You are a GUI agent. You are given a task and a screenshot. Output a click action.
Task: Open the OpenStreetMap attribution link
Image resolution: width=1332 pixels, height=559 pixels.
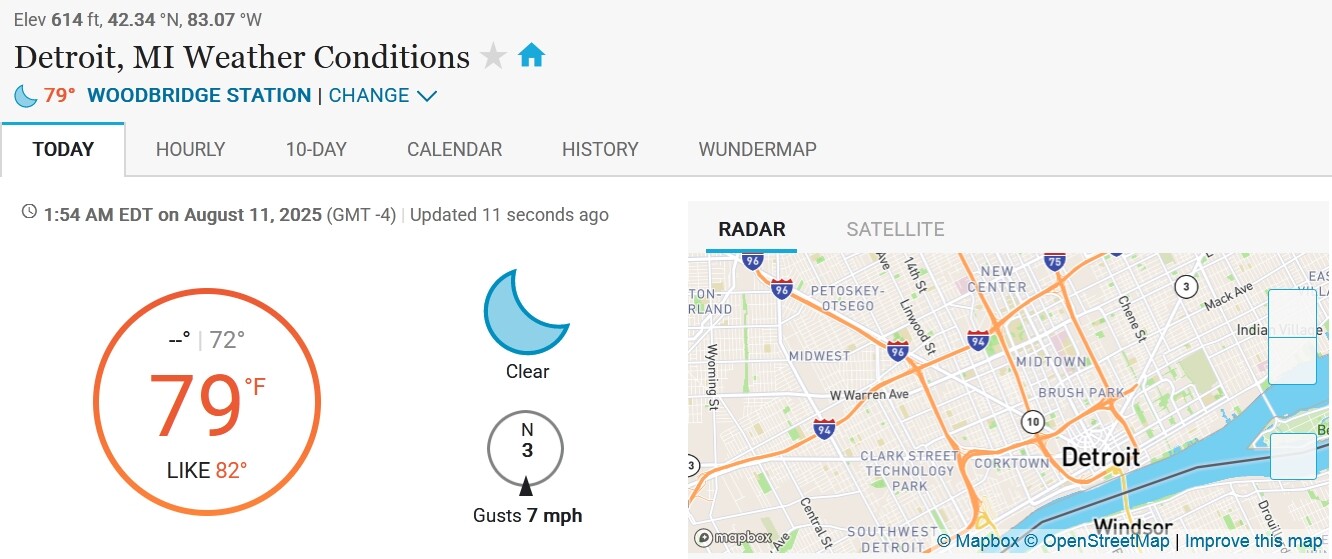tap(1096, 541)
